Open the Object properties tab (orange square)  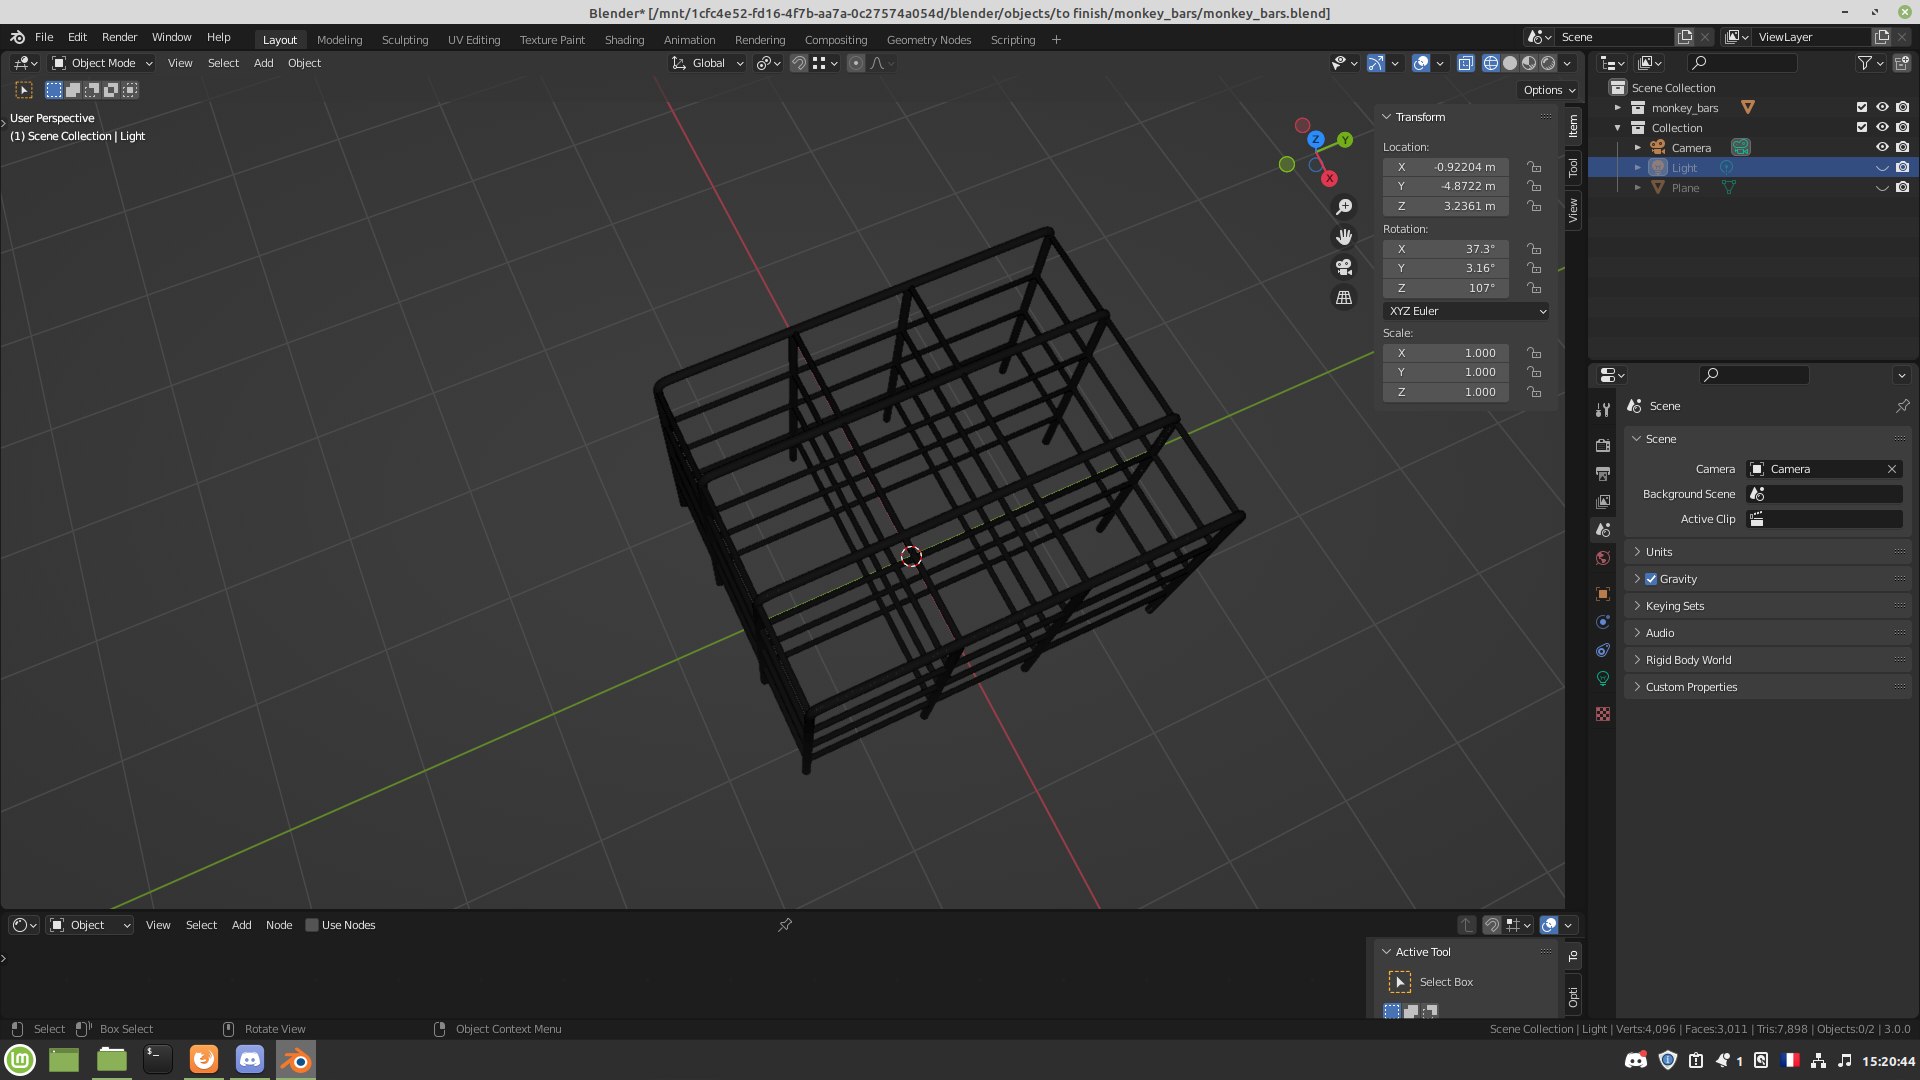pos(1603,594)
